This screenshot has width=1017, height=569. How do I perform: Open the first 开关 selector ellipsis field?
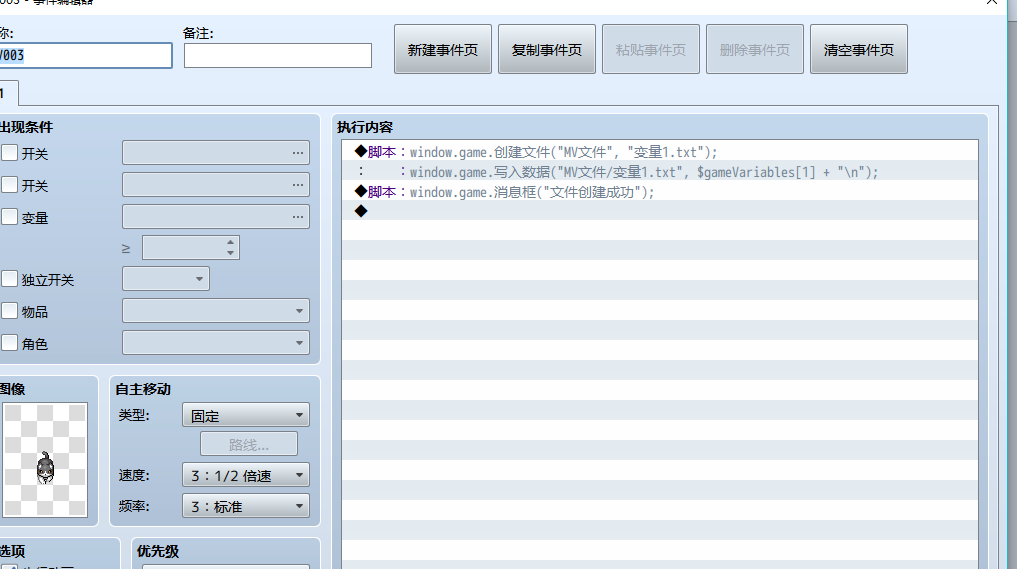(x=215, y=153)
